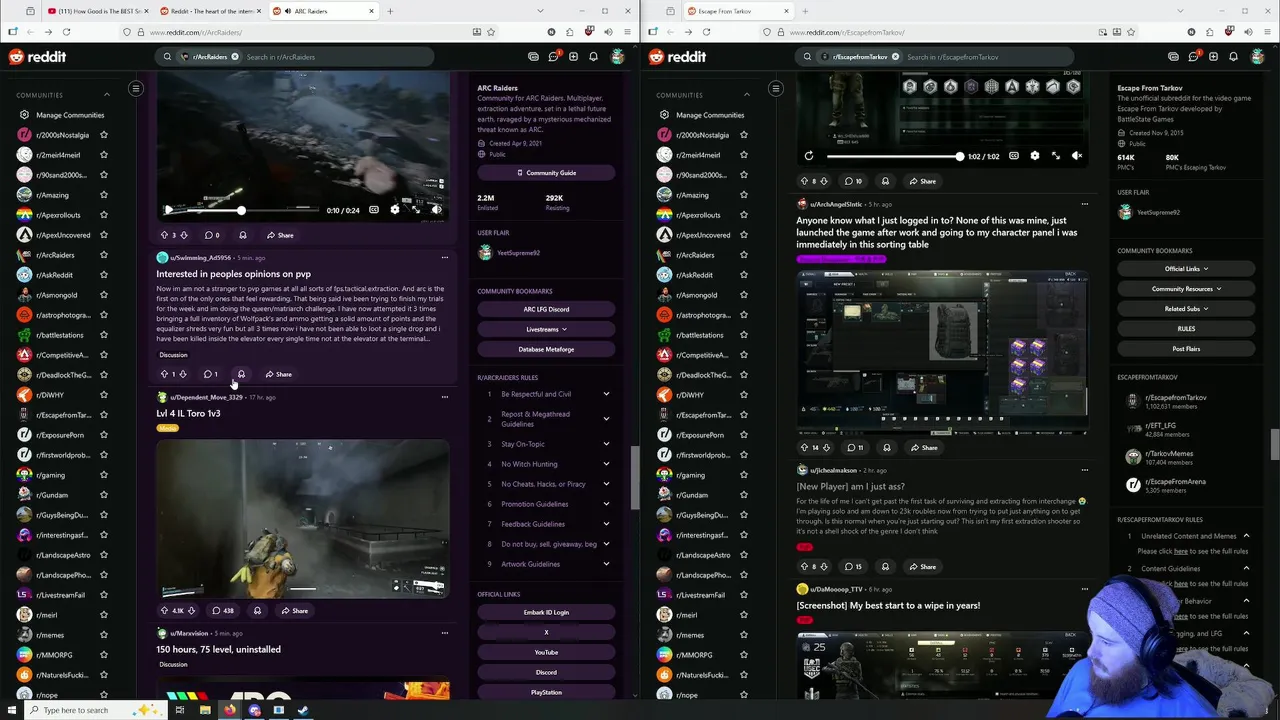
Task: Enter fullscreen on Tarkov video player
Action: tap(1055, 156)
